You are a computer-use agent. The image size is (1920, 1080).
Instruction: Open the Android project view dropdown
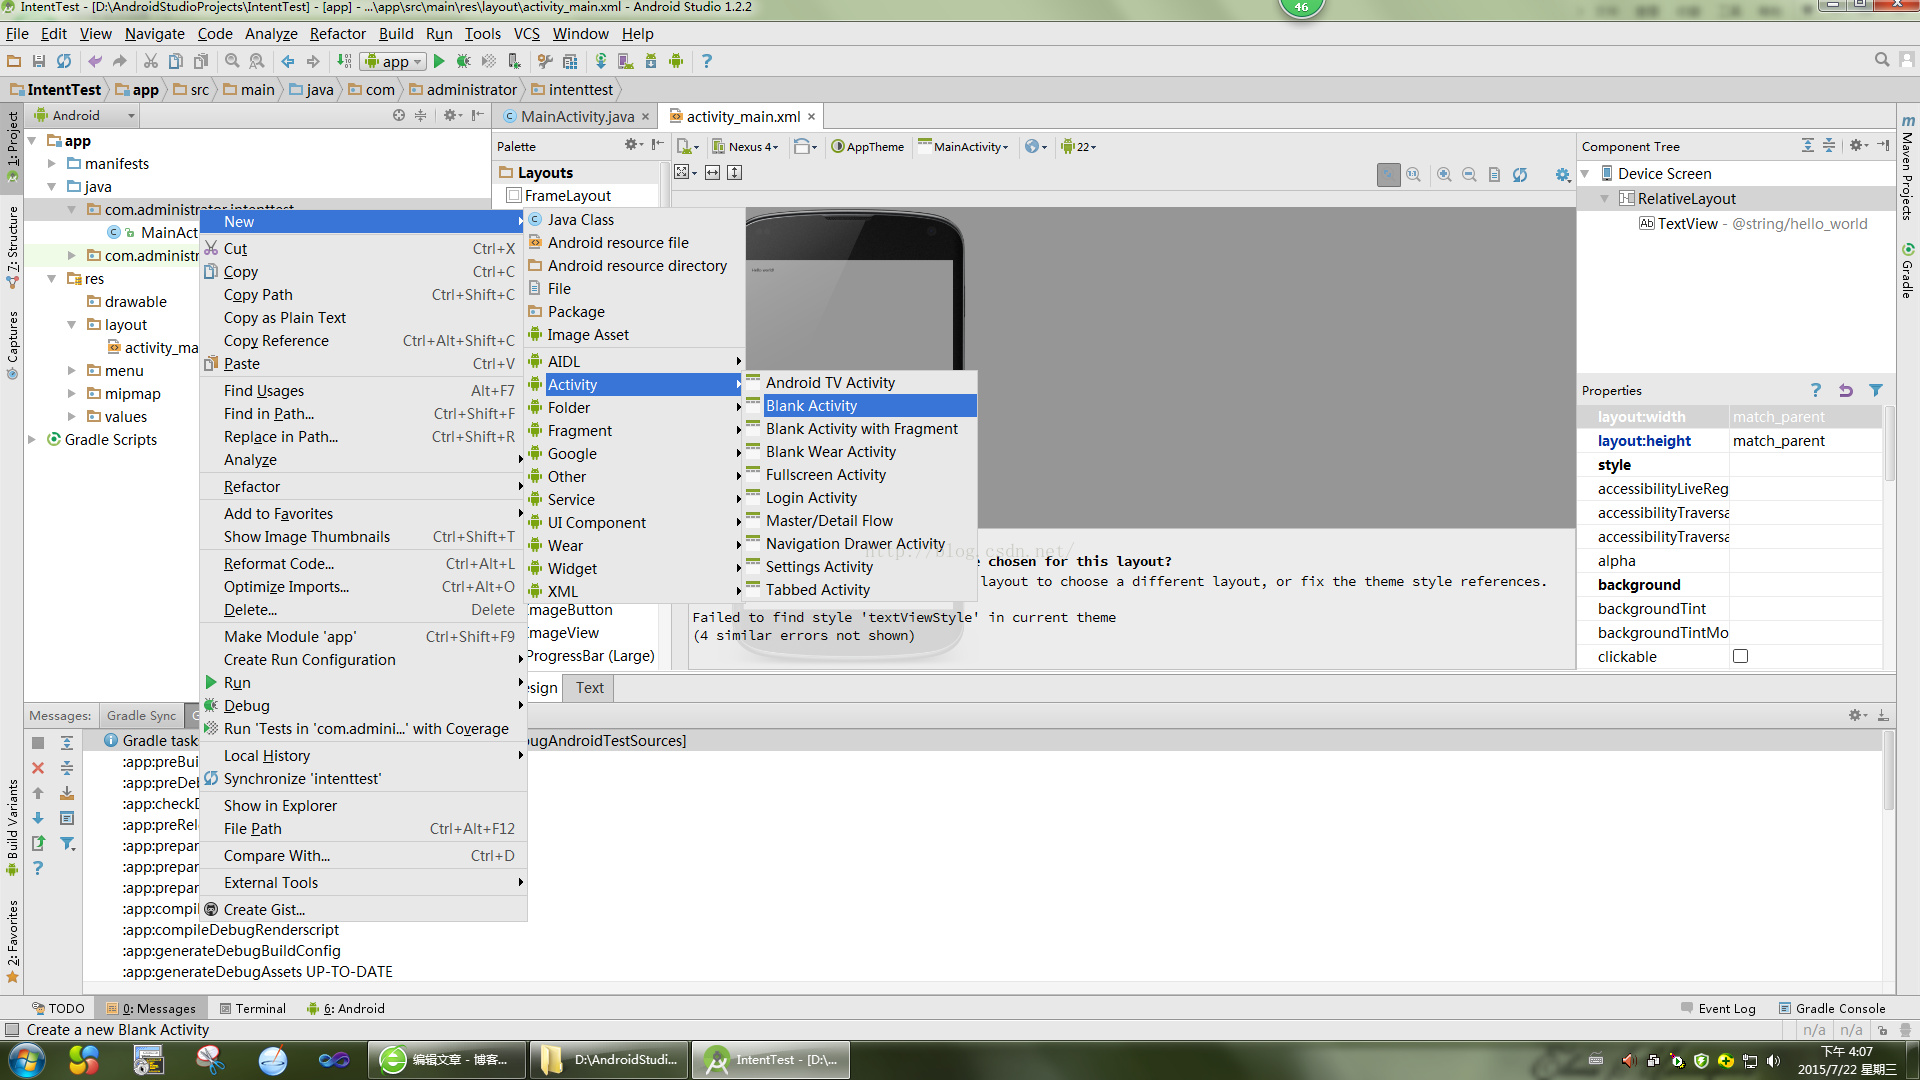(85, 116)
